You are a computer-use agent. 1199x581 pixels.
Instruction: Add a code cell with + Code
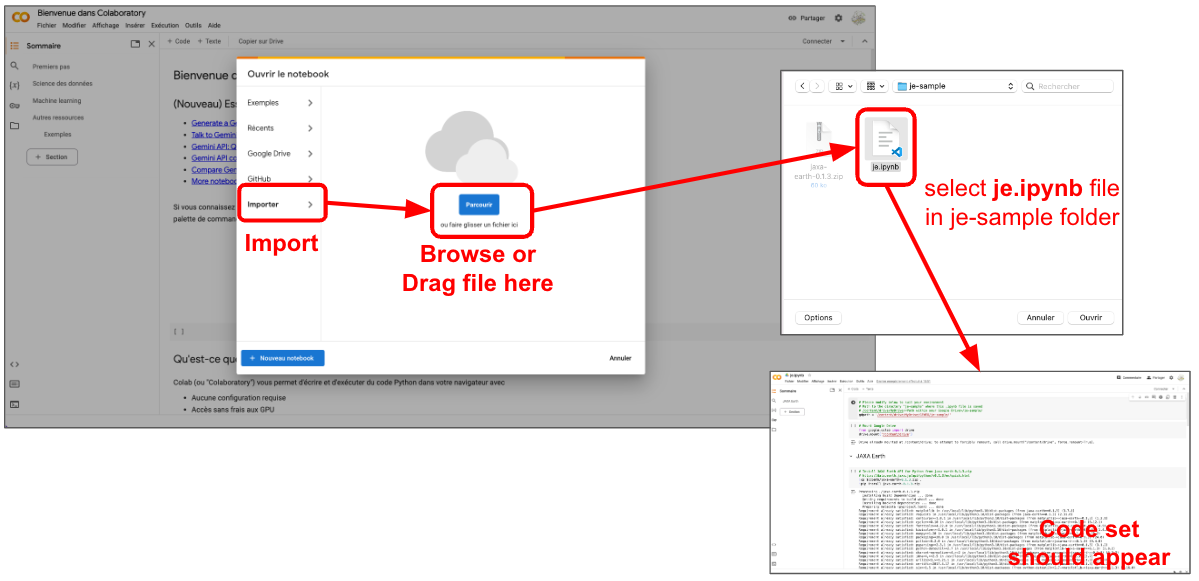click(x=178, y=41)
